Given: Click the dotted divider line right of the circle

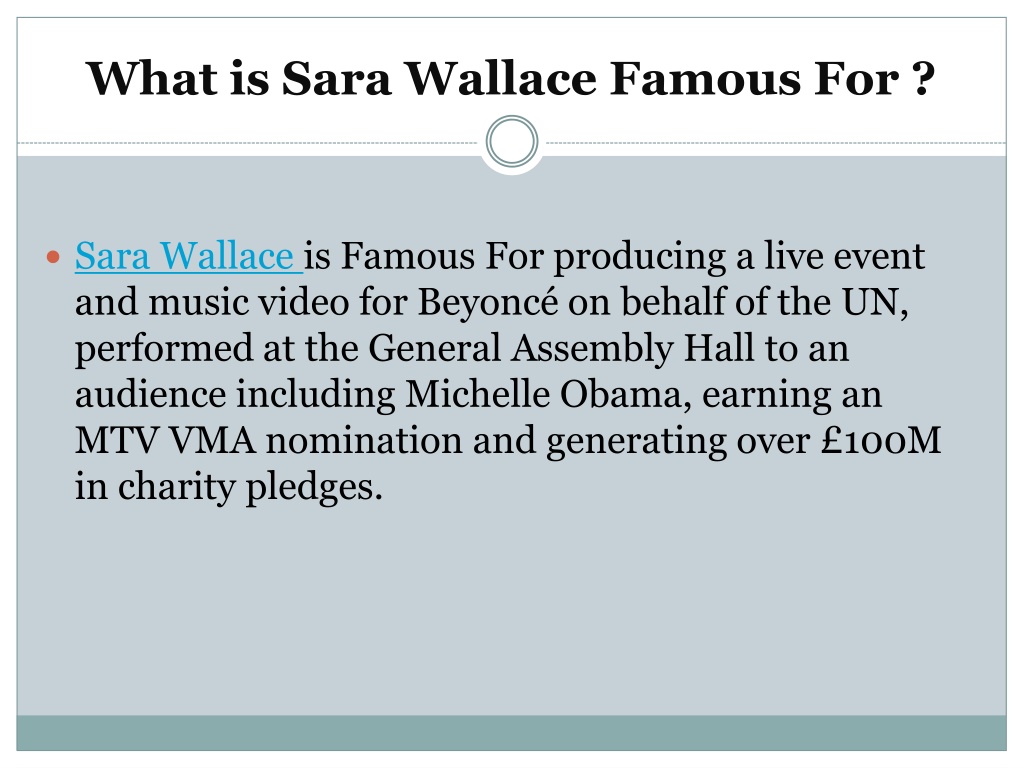Looking at the screenshot, I should tap(775, 142).
